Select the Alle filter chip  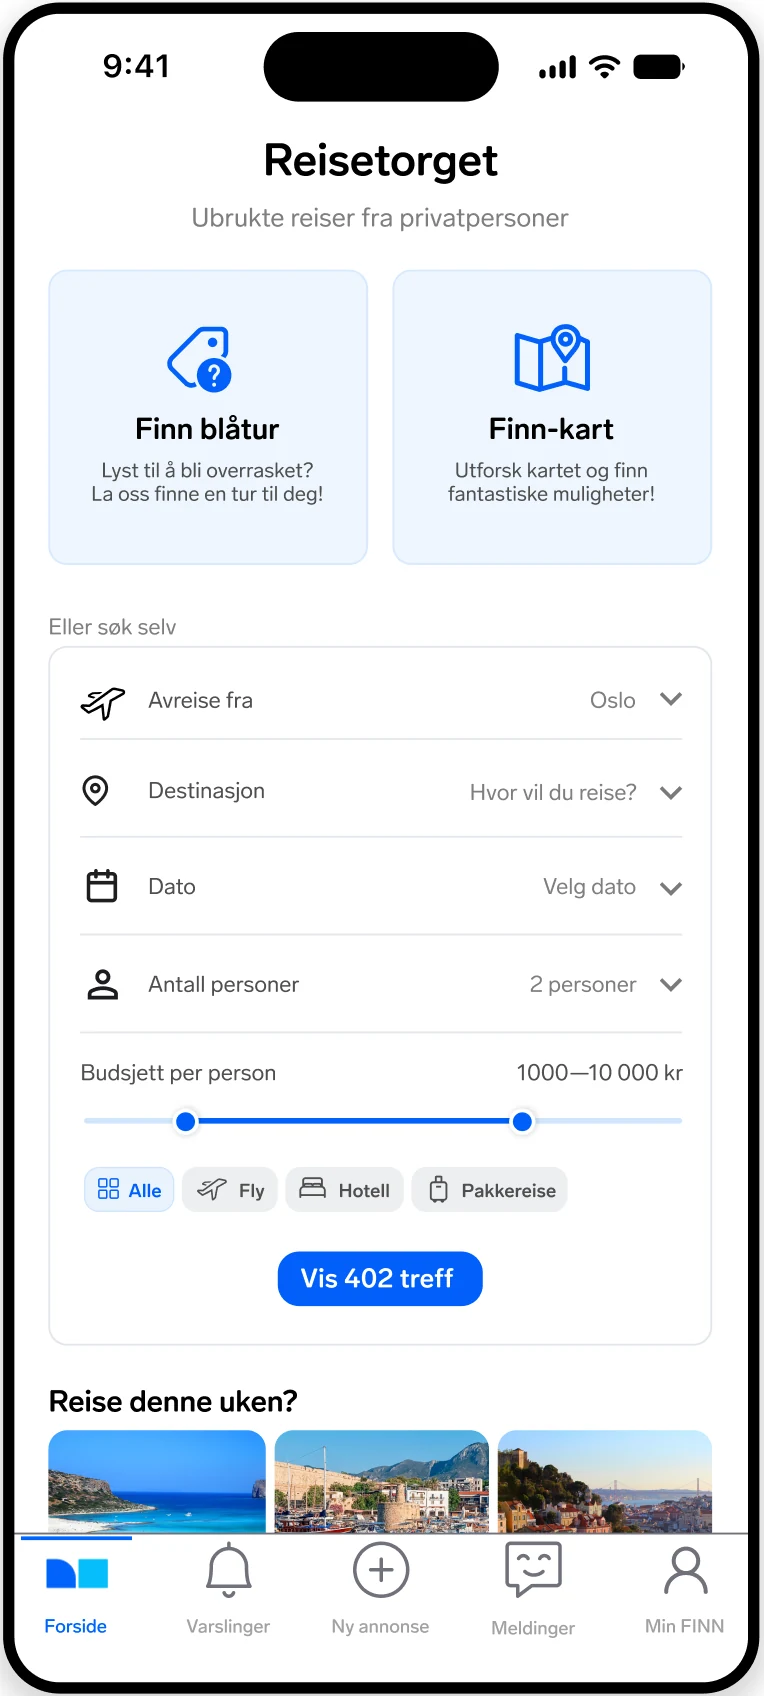coord(129,1190)
